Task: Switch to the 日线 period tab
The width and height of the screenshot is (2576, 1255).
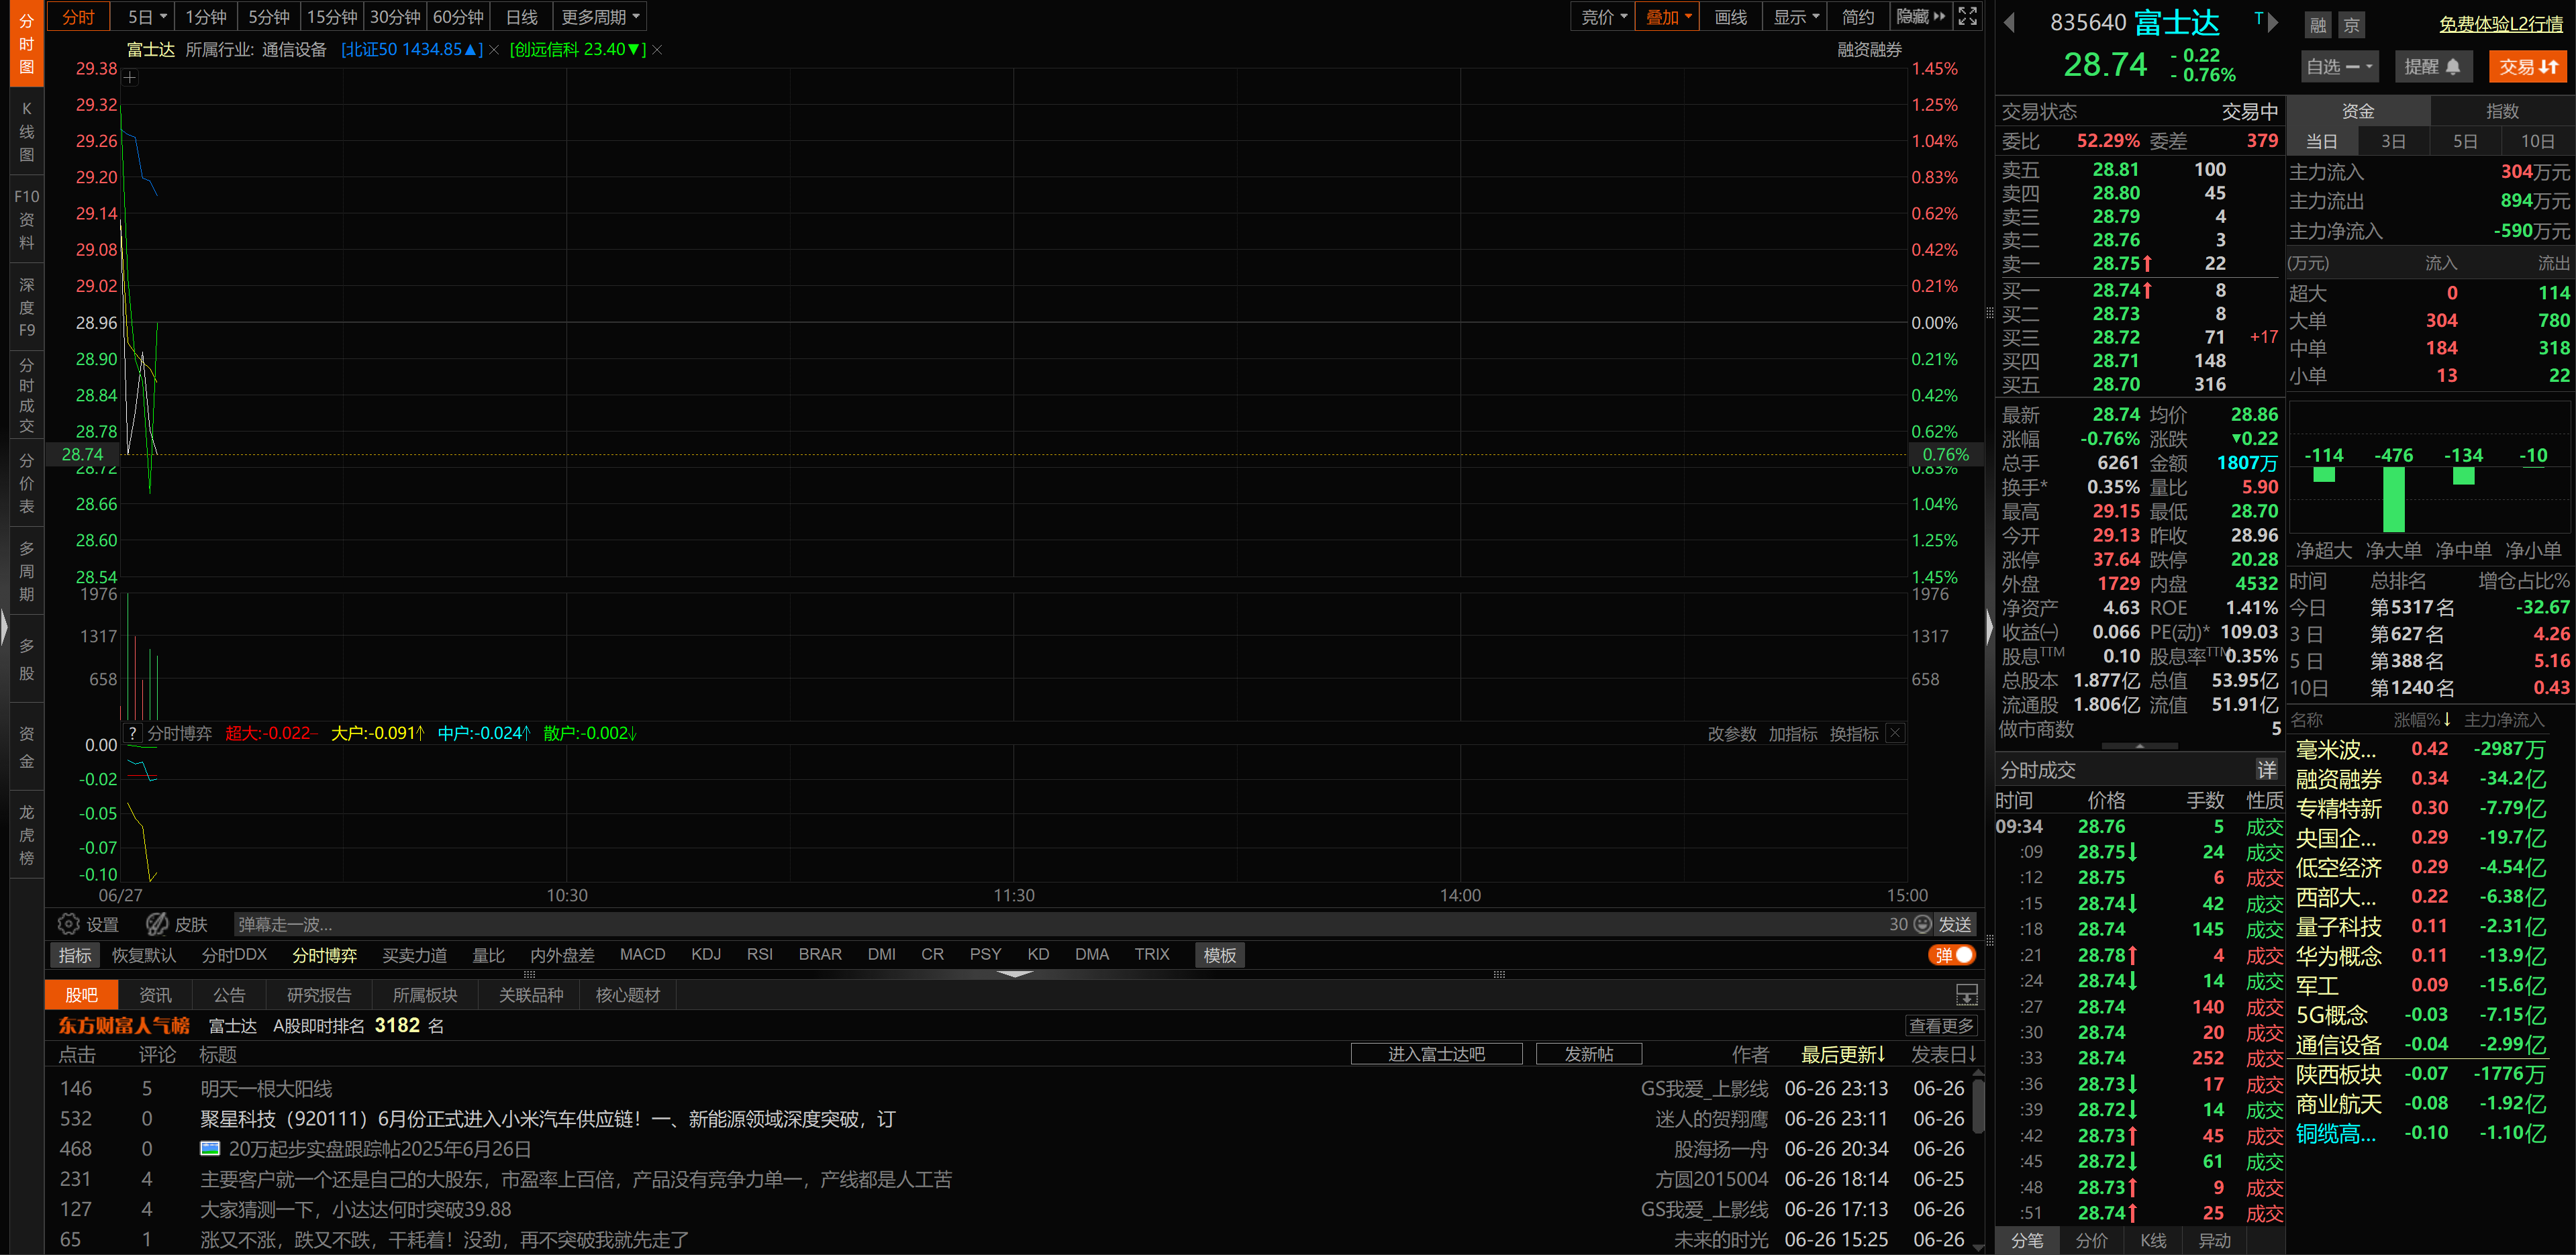Action: coord(521,17)
